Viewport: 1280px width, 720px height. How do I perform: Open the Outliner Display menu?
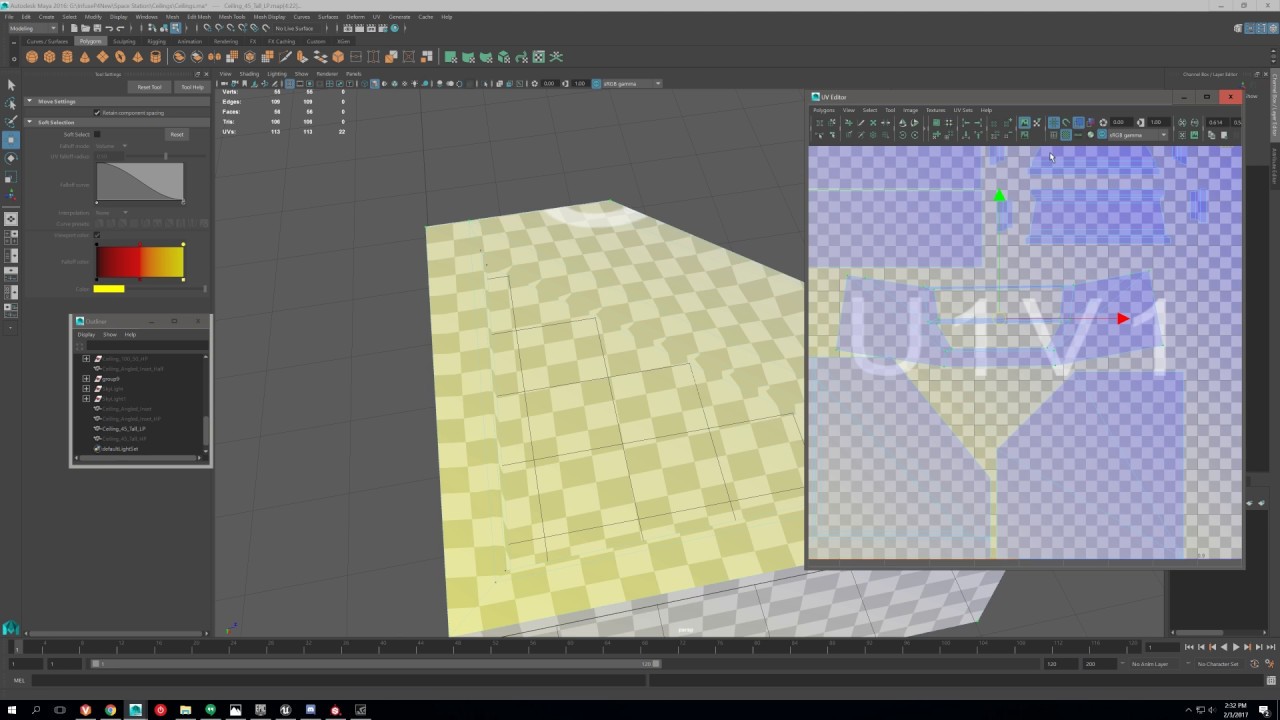click(87, 334)
